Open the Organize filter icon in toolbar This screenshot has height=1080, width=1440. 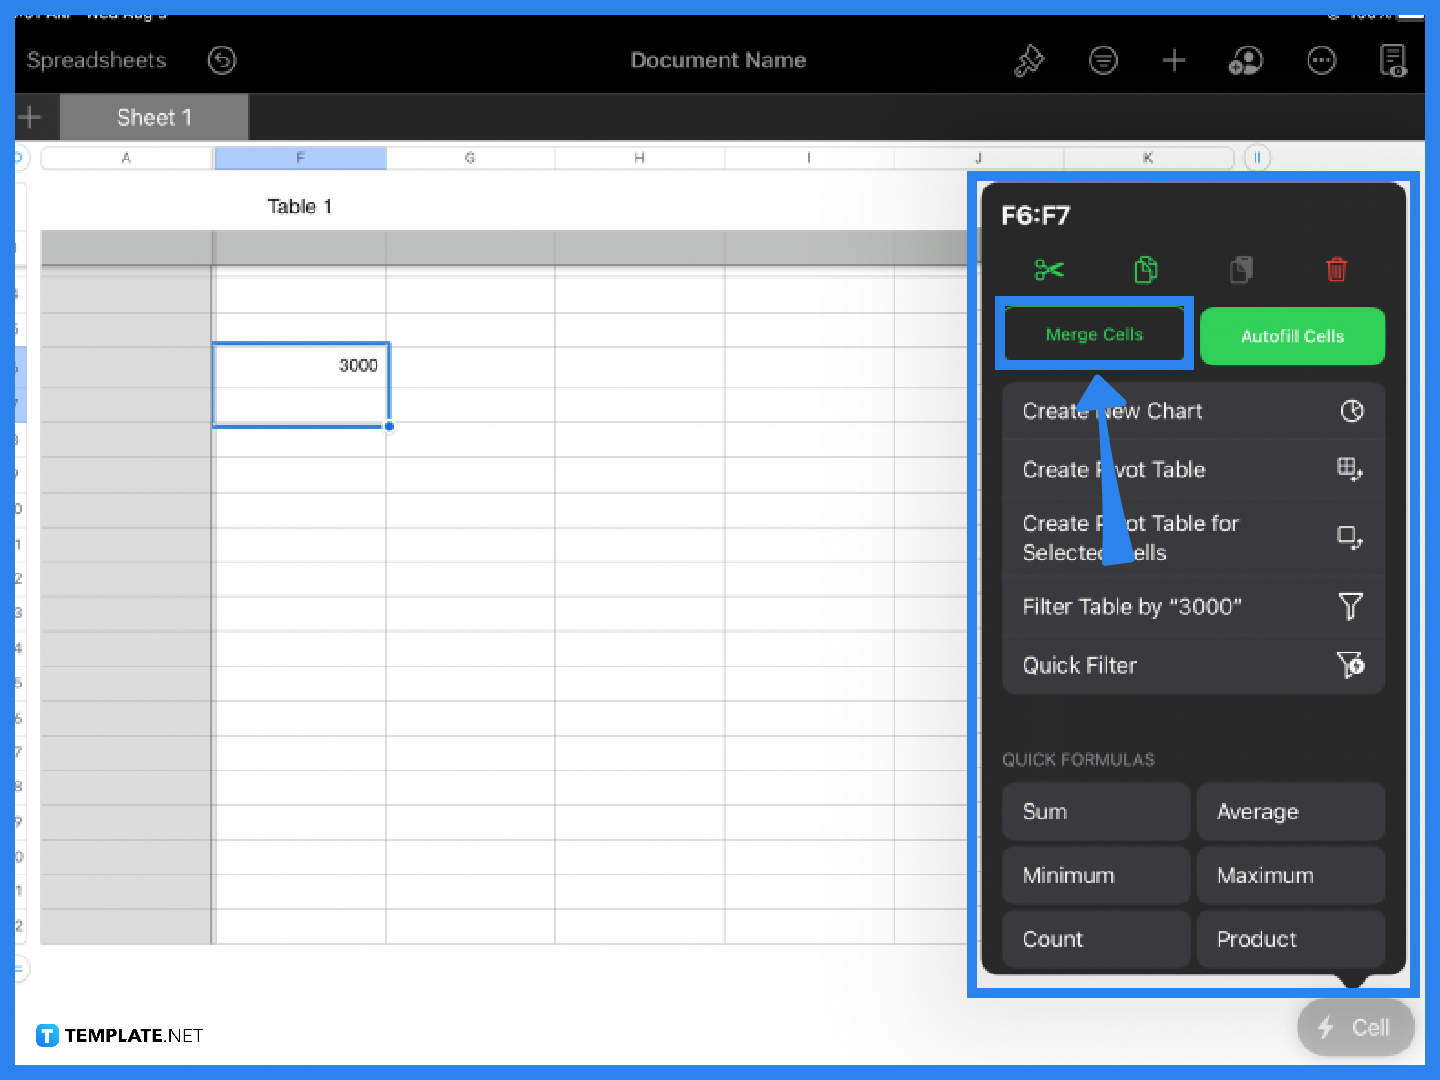1103,61
